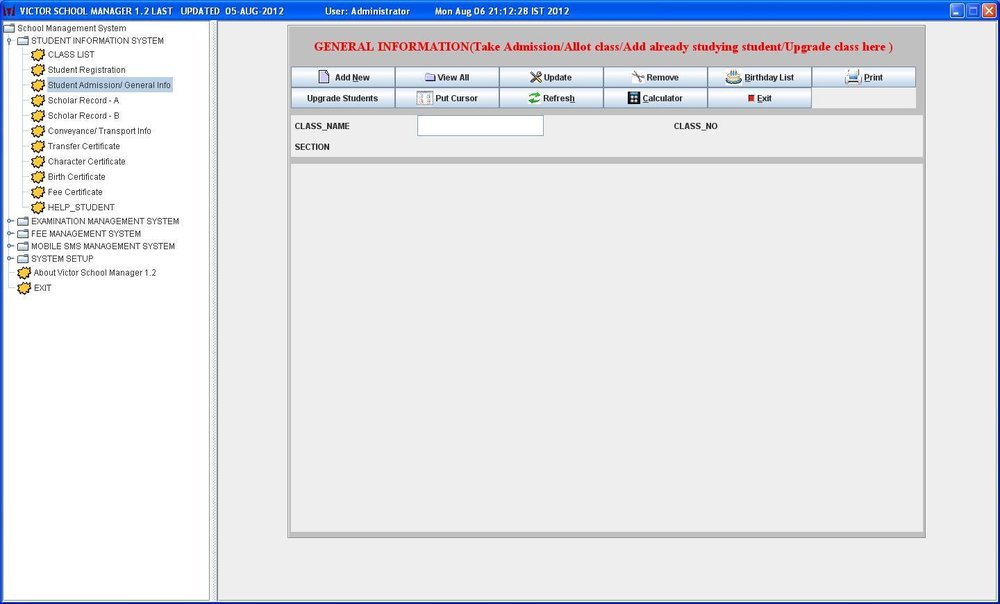Click gear icon beside CLASS LIST

coord(38,55)
